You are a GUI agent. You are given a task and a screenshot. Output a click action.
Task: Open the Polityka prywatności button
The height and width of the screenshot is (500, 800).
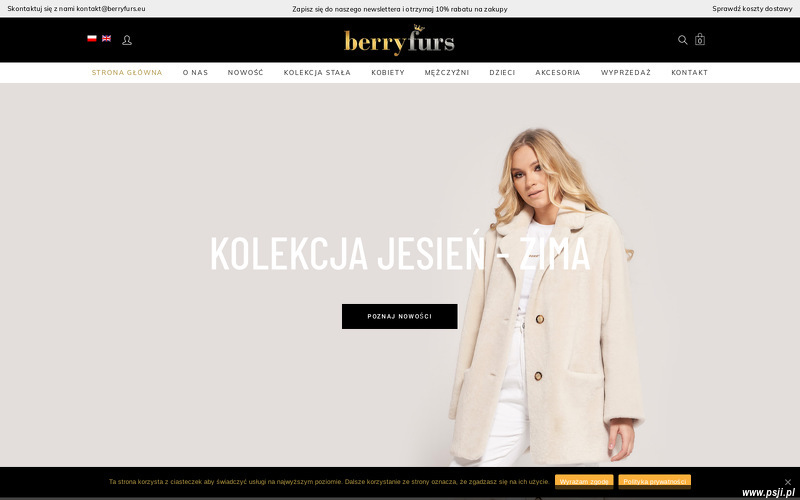tap(655, 481)
